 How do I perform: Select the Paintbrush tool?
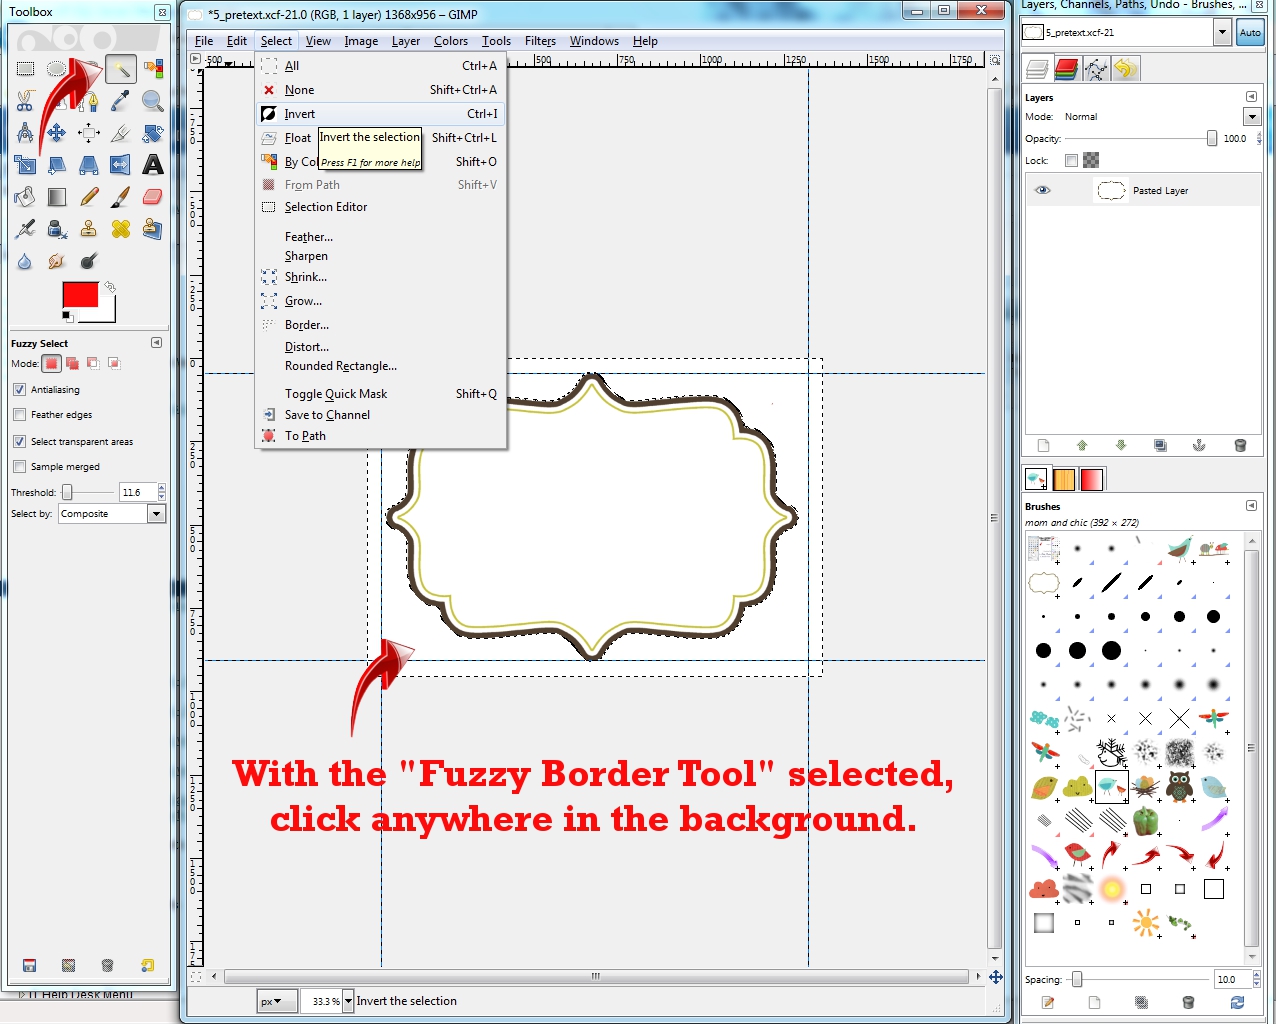click(x=120, y=196)
